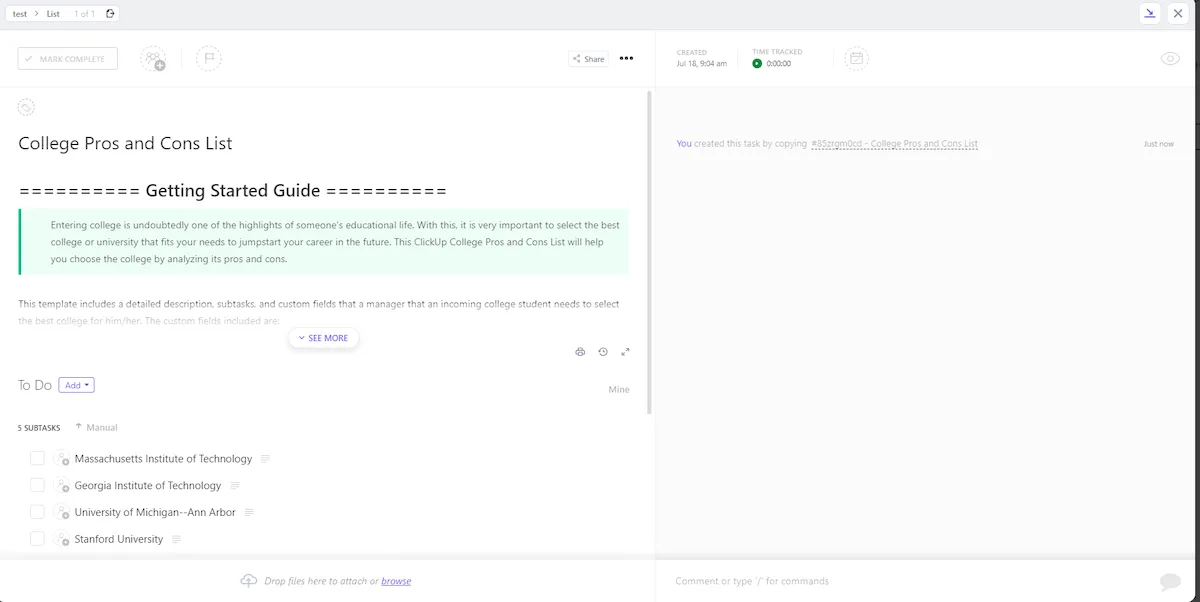The image size is (1200, 602).
Task: Open the due date calendar icon
Action: coord(856,59)
